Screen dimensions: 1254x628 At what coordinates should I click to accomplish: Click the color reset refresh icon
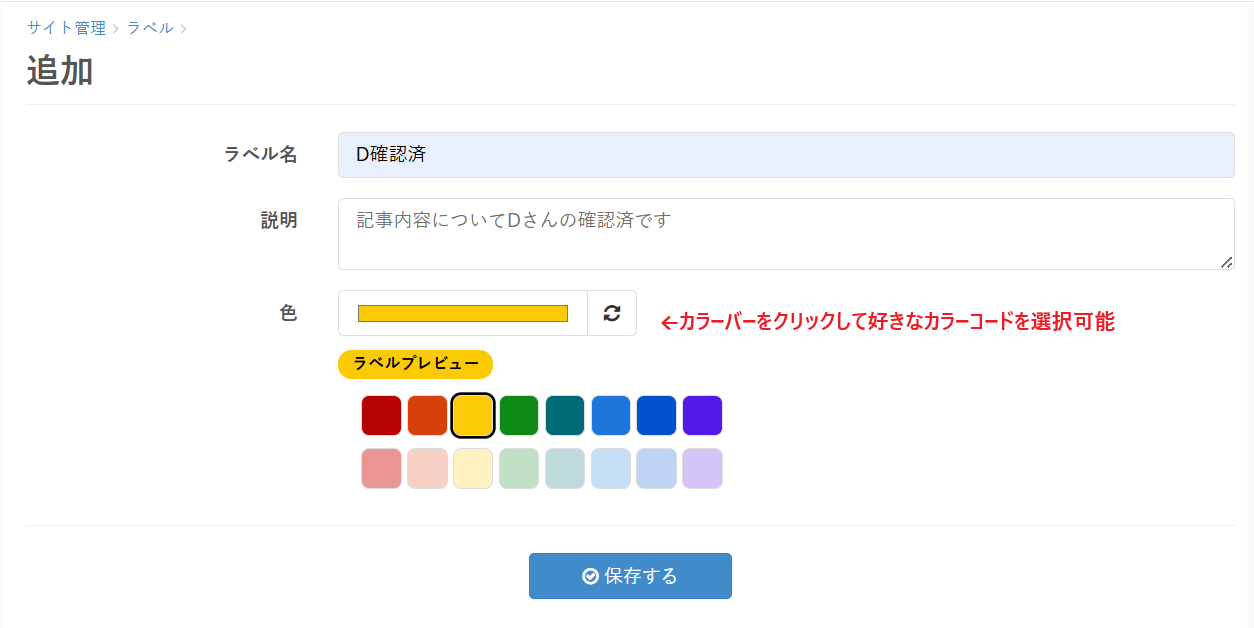click(x=612, y=313)
